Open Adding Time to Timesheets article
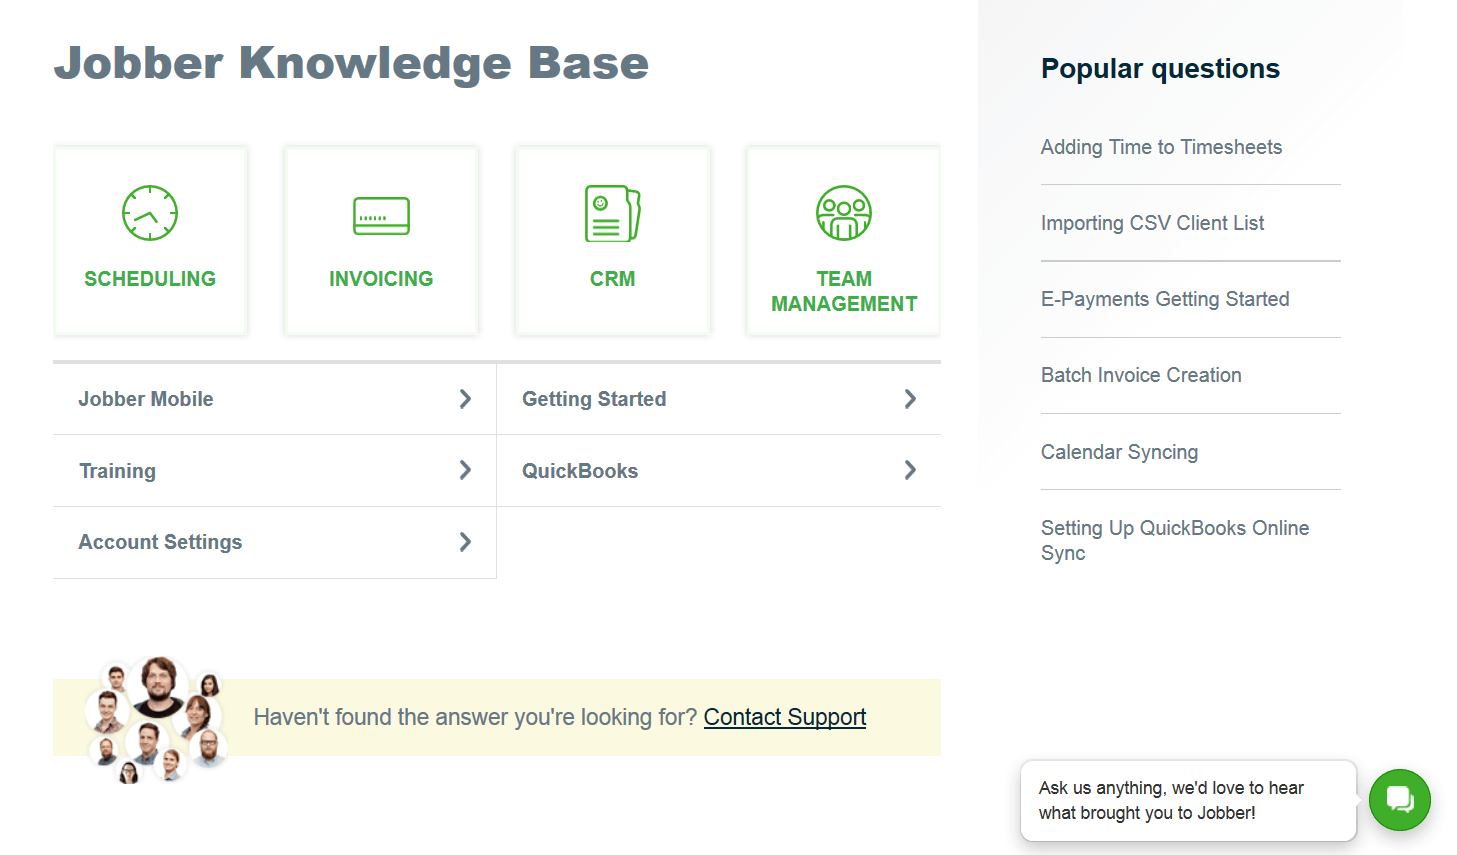Viewport: 1457px width, 855px height. [1161, 147]
